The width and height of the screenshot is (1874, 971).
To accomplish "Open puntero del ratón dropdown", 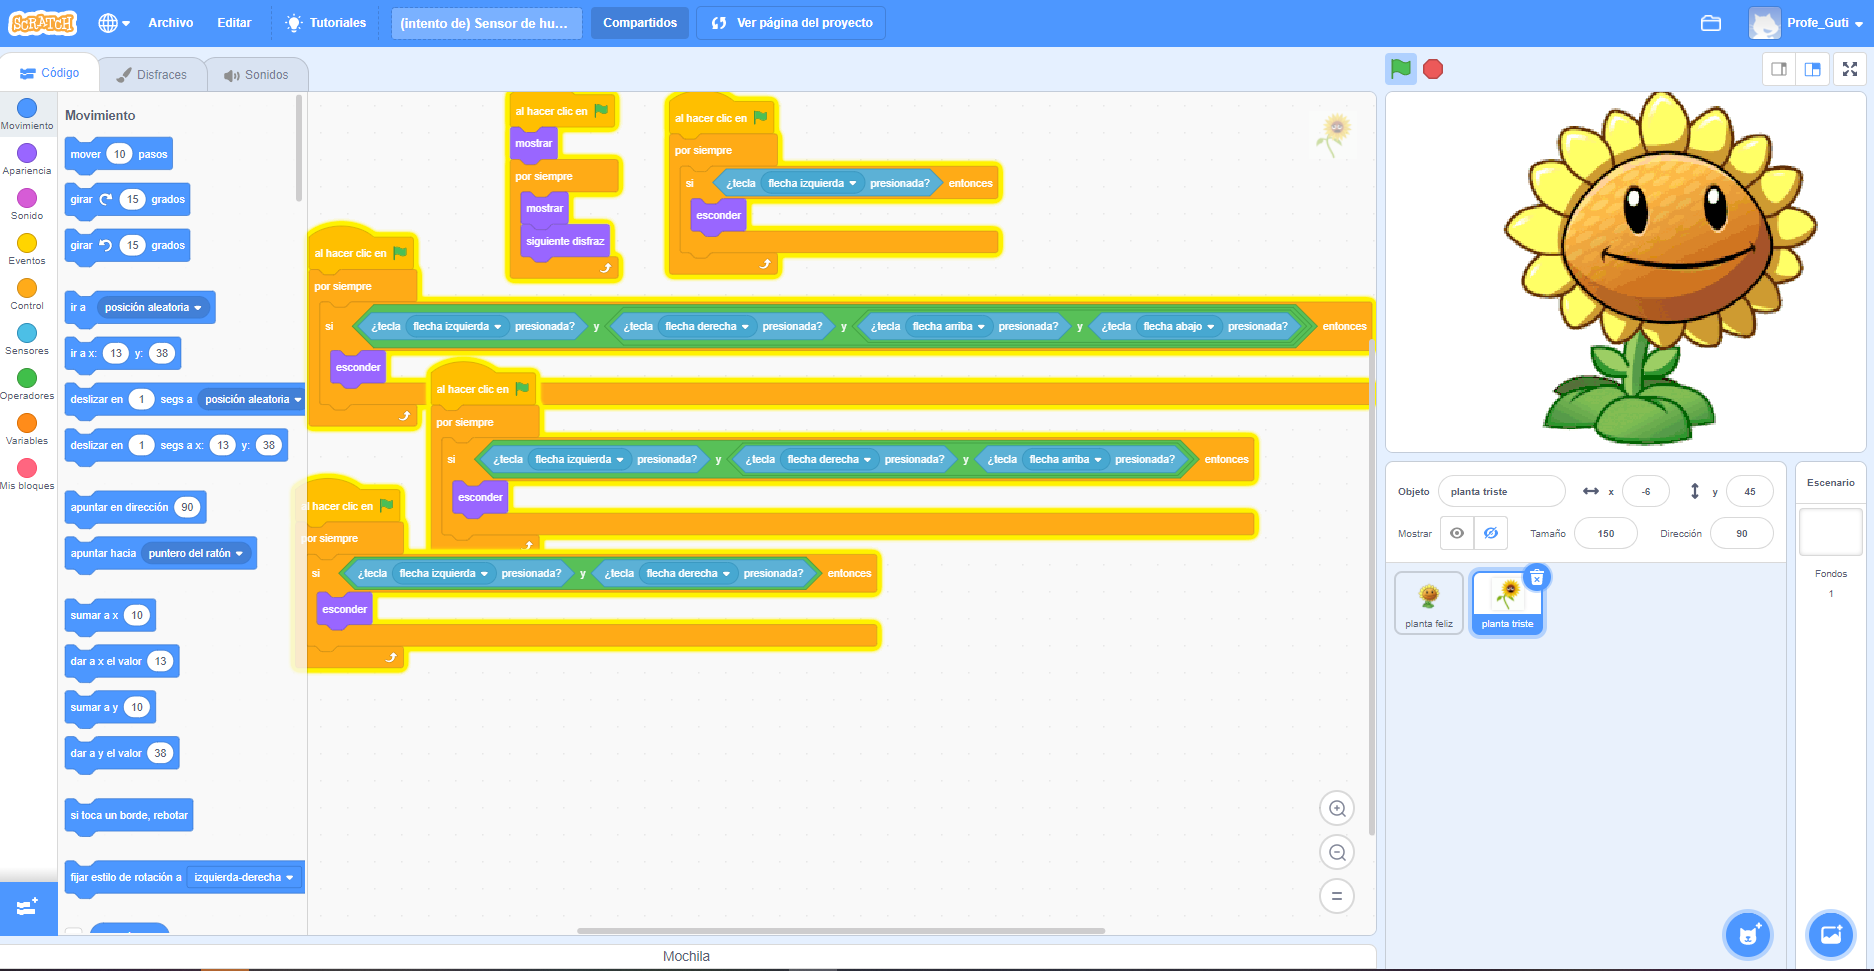I will click(196, 553).
